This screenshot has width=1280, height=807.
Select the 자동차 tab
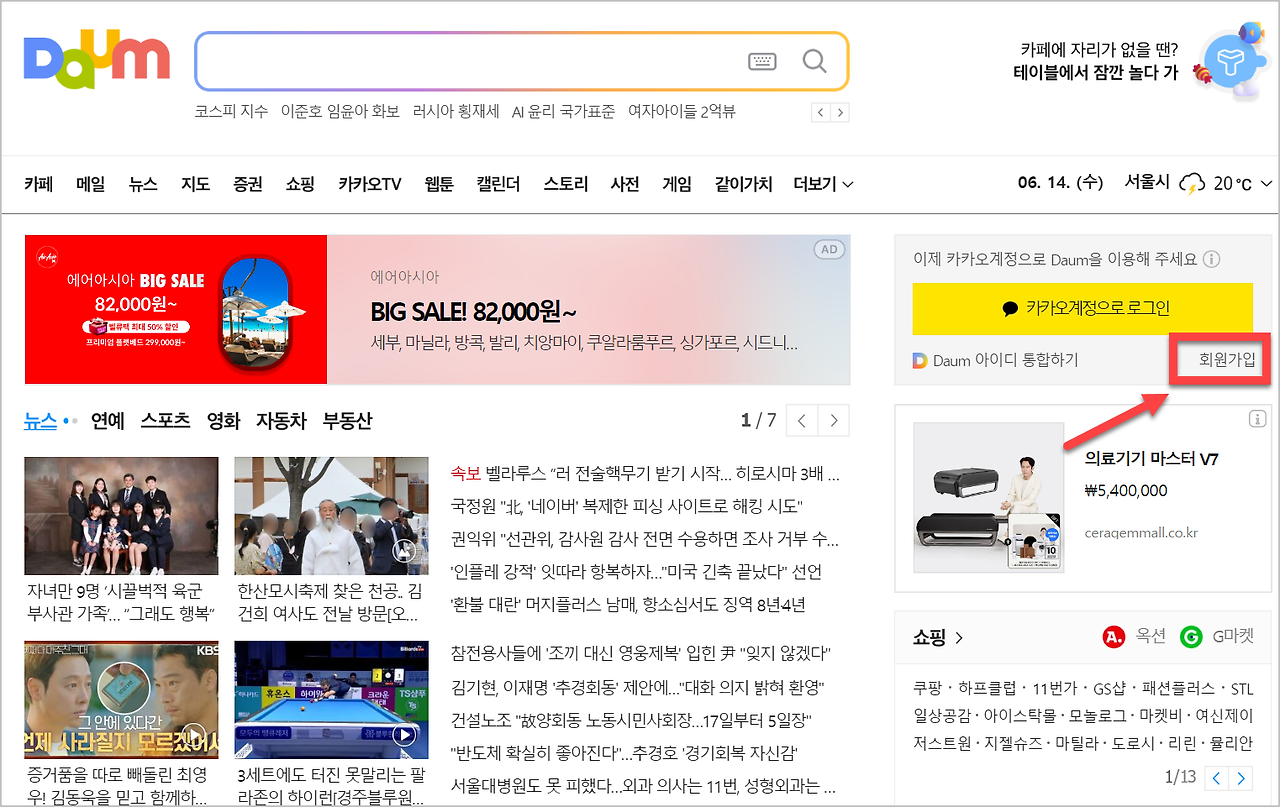[281, 421]
